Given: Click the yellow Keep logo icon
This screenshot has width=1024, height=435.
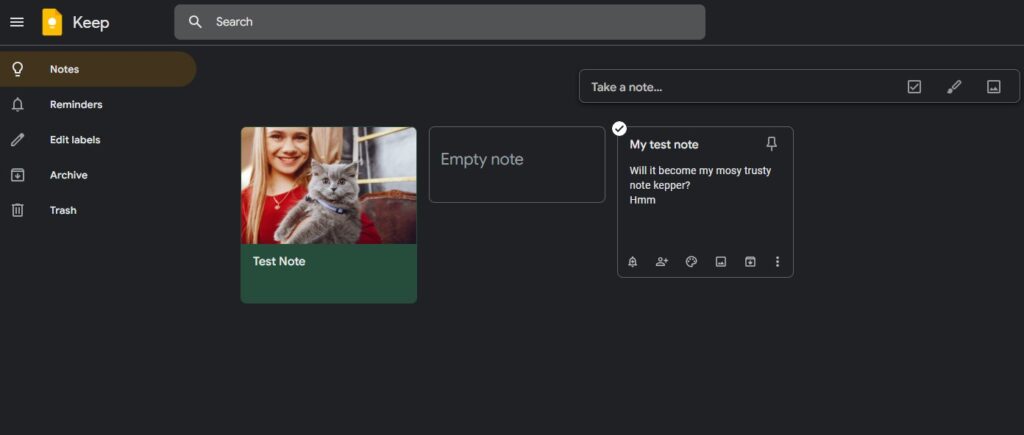Looking at the screenshot, I should (52, 22).
